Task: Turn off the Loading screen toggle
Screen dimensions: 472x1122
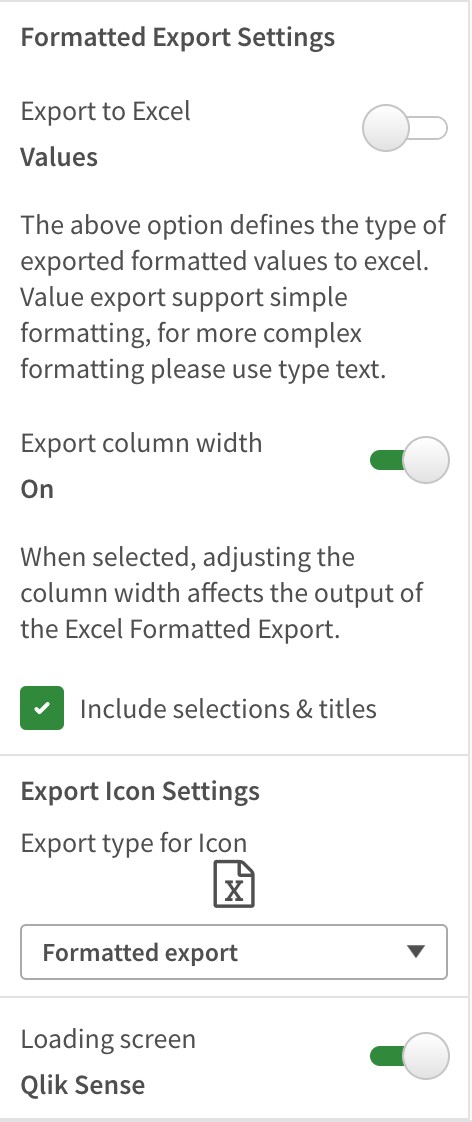Action: pyautogui.click(x=409, y=1055)
